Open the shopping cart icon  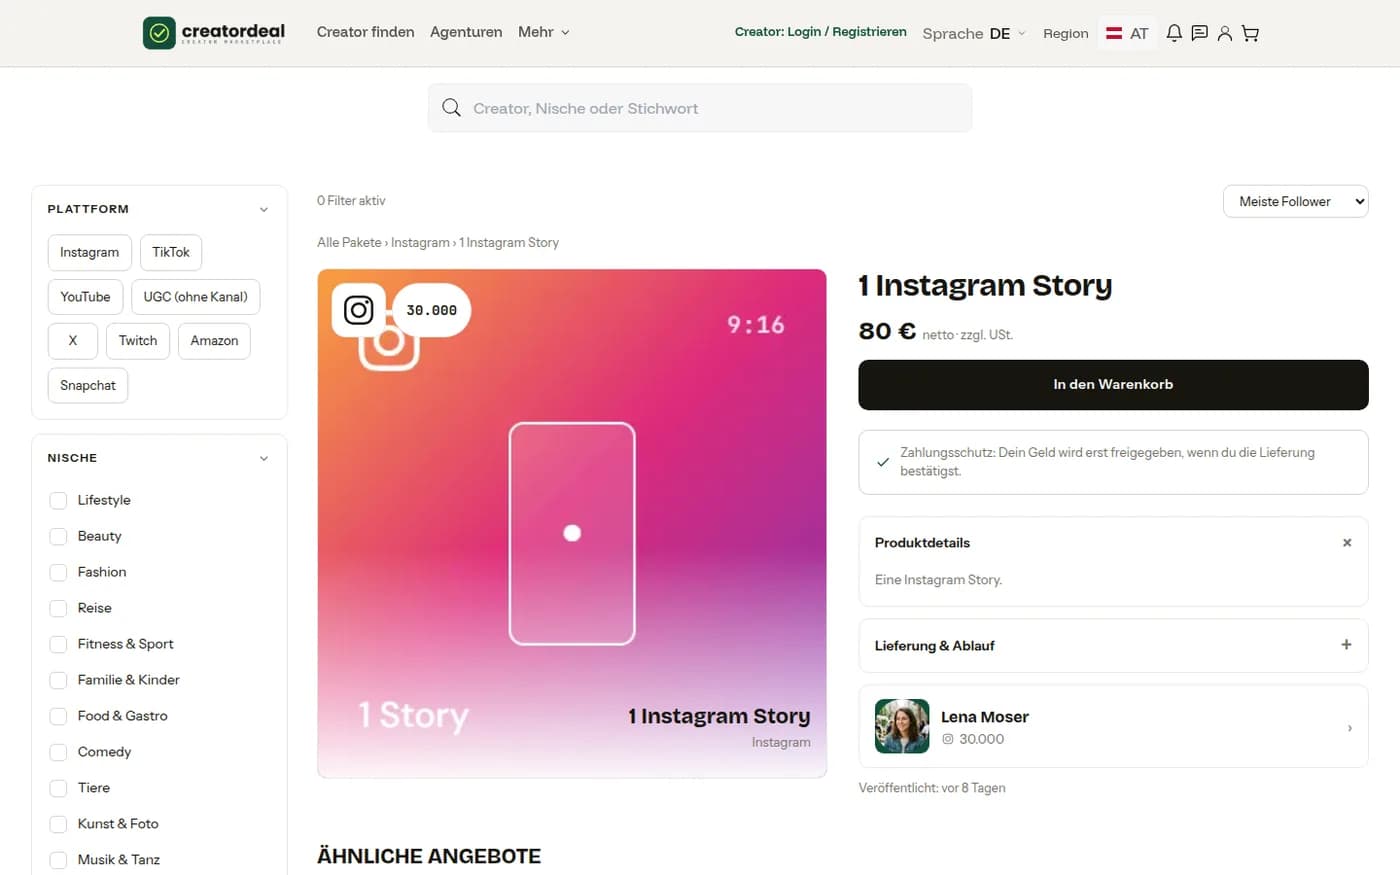(1250, 33)
